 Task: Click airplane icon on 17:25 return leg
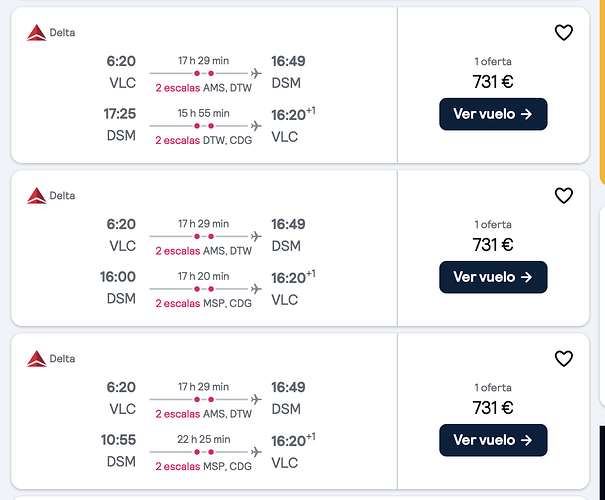(x=256, y=126)
